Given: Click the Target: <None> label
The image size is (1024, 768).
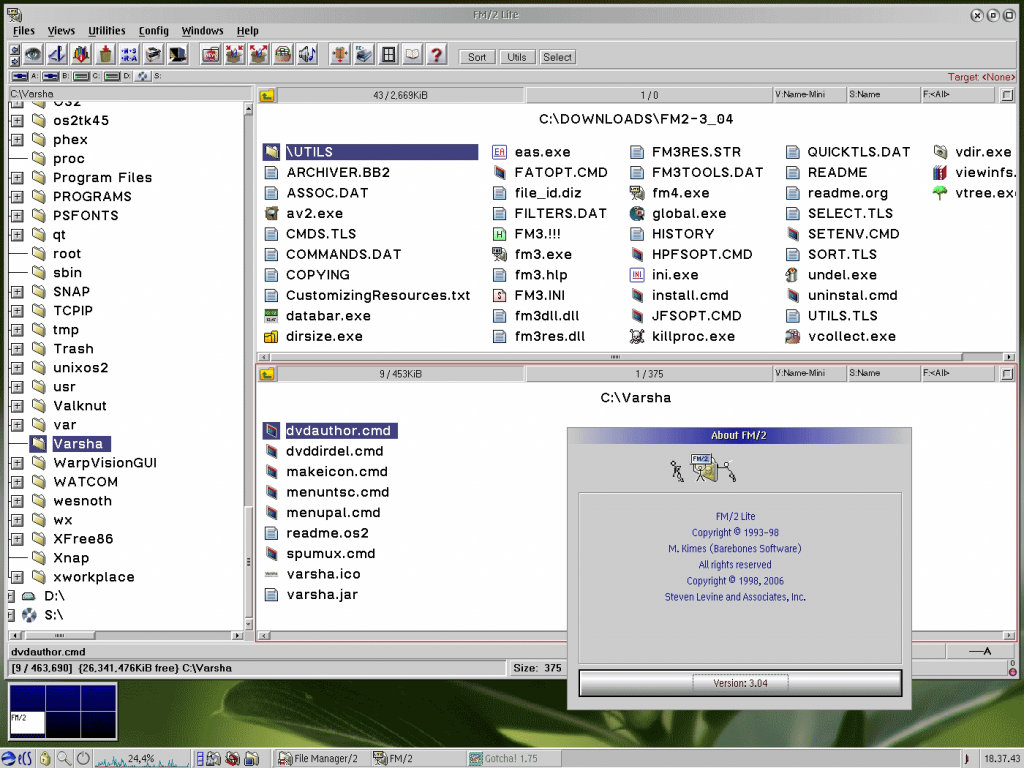Looking at the screenshot, I should [x=981, y=77].
